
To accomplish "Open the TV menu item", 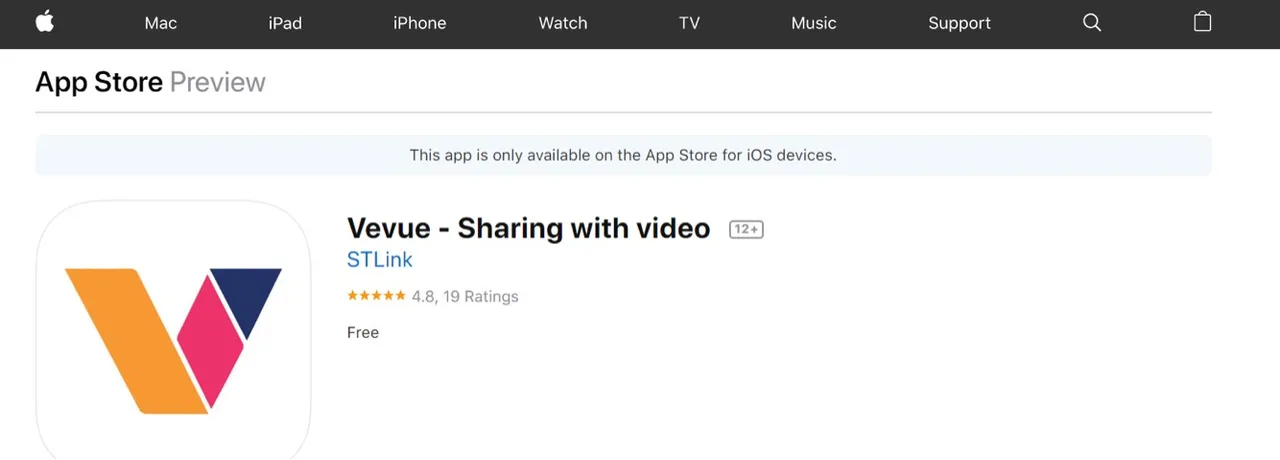I will [689, 23].
